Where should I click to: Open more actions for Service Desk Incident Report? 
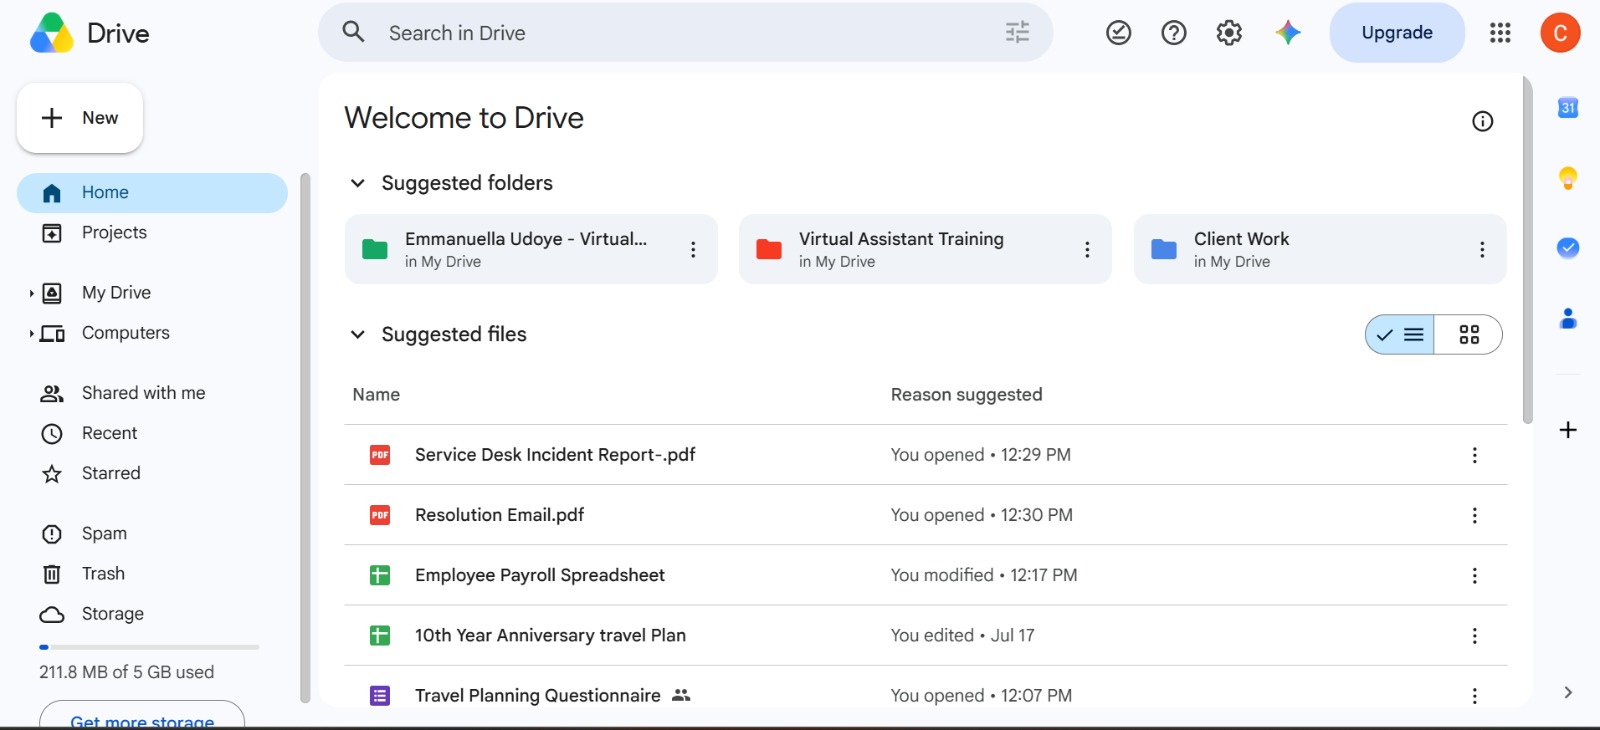point(1474,455)
